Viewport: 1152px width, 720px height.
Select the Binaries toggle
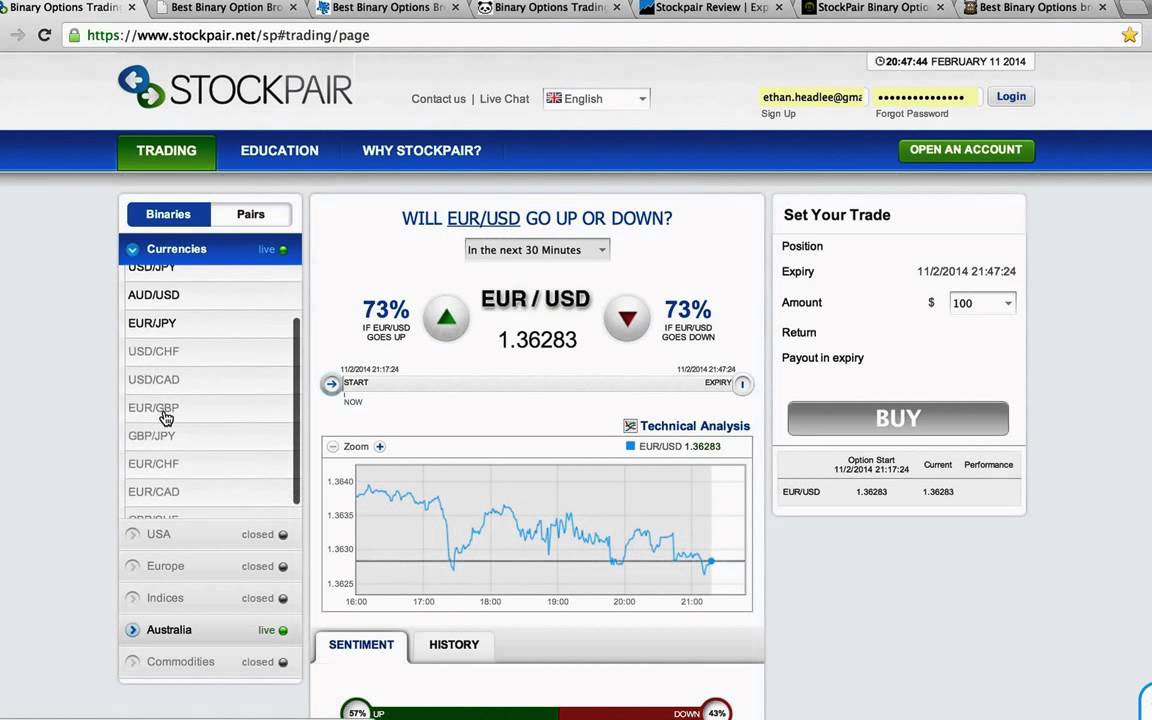click(x=168, y=215)
